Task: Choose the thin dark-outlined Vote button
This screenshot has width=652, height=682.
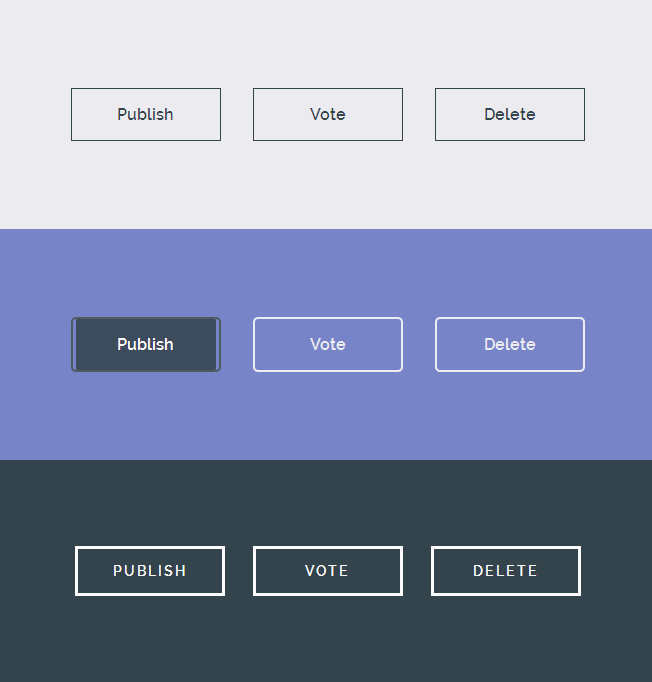Action: 328,114
